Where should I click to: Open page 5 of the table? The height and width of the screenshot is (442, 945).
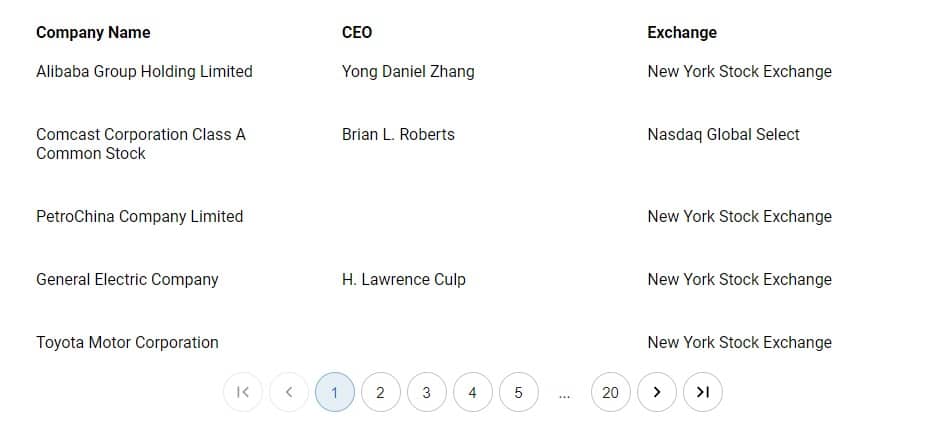518,392
